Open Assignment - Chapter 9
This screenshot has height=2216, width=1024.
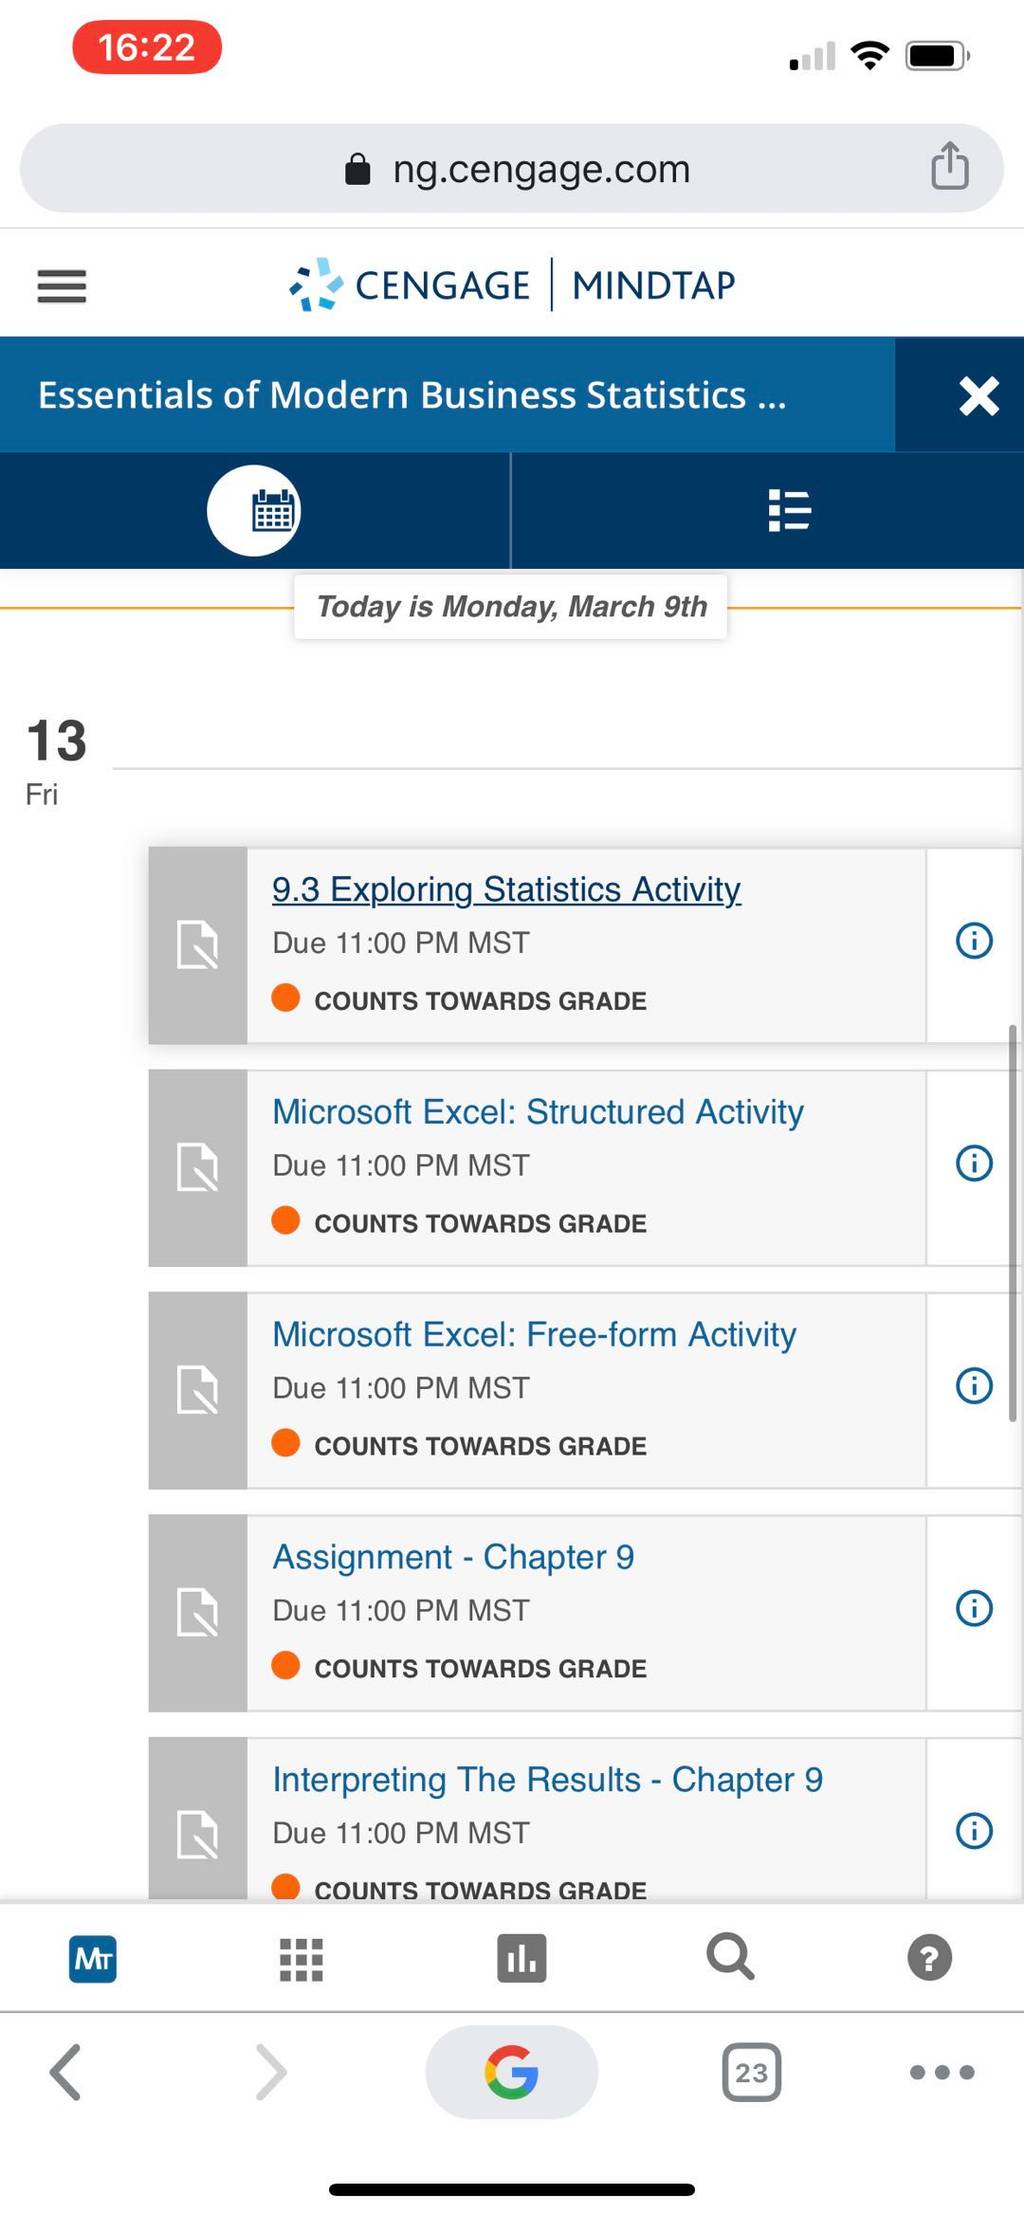click(x=453, y=1557)
